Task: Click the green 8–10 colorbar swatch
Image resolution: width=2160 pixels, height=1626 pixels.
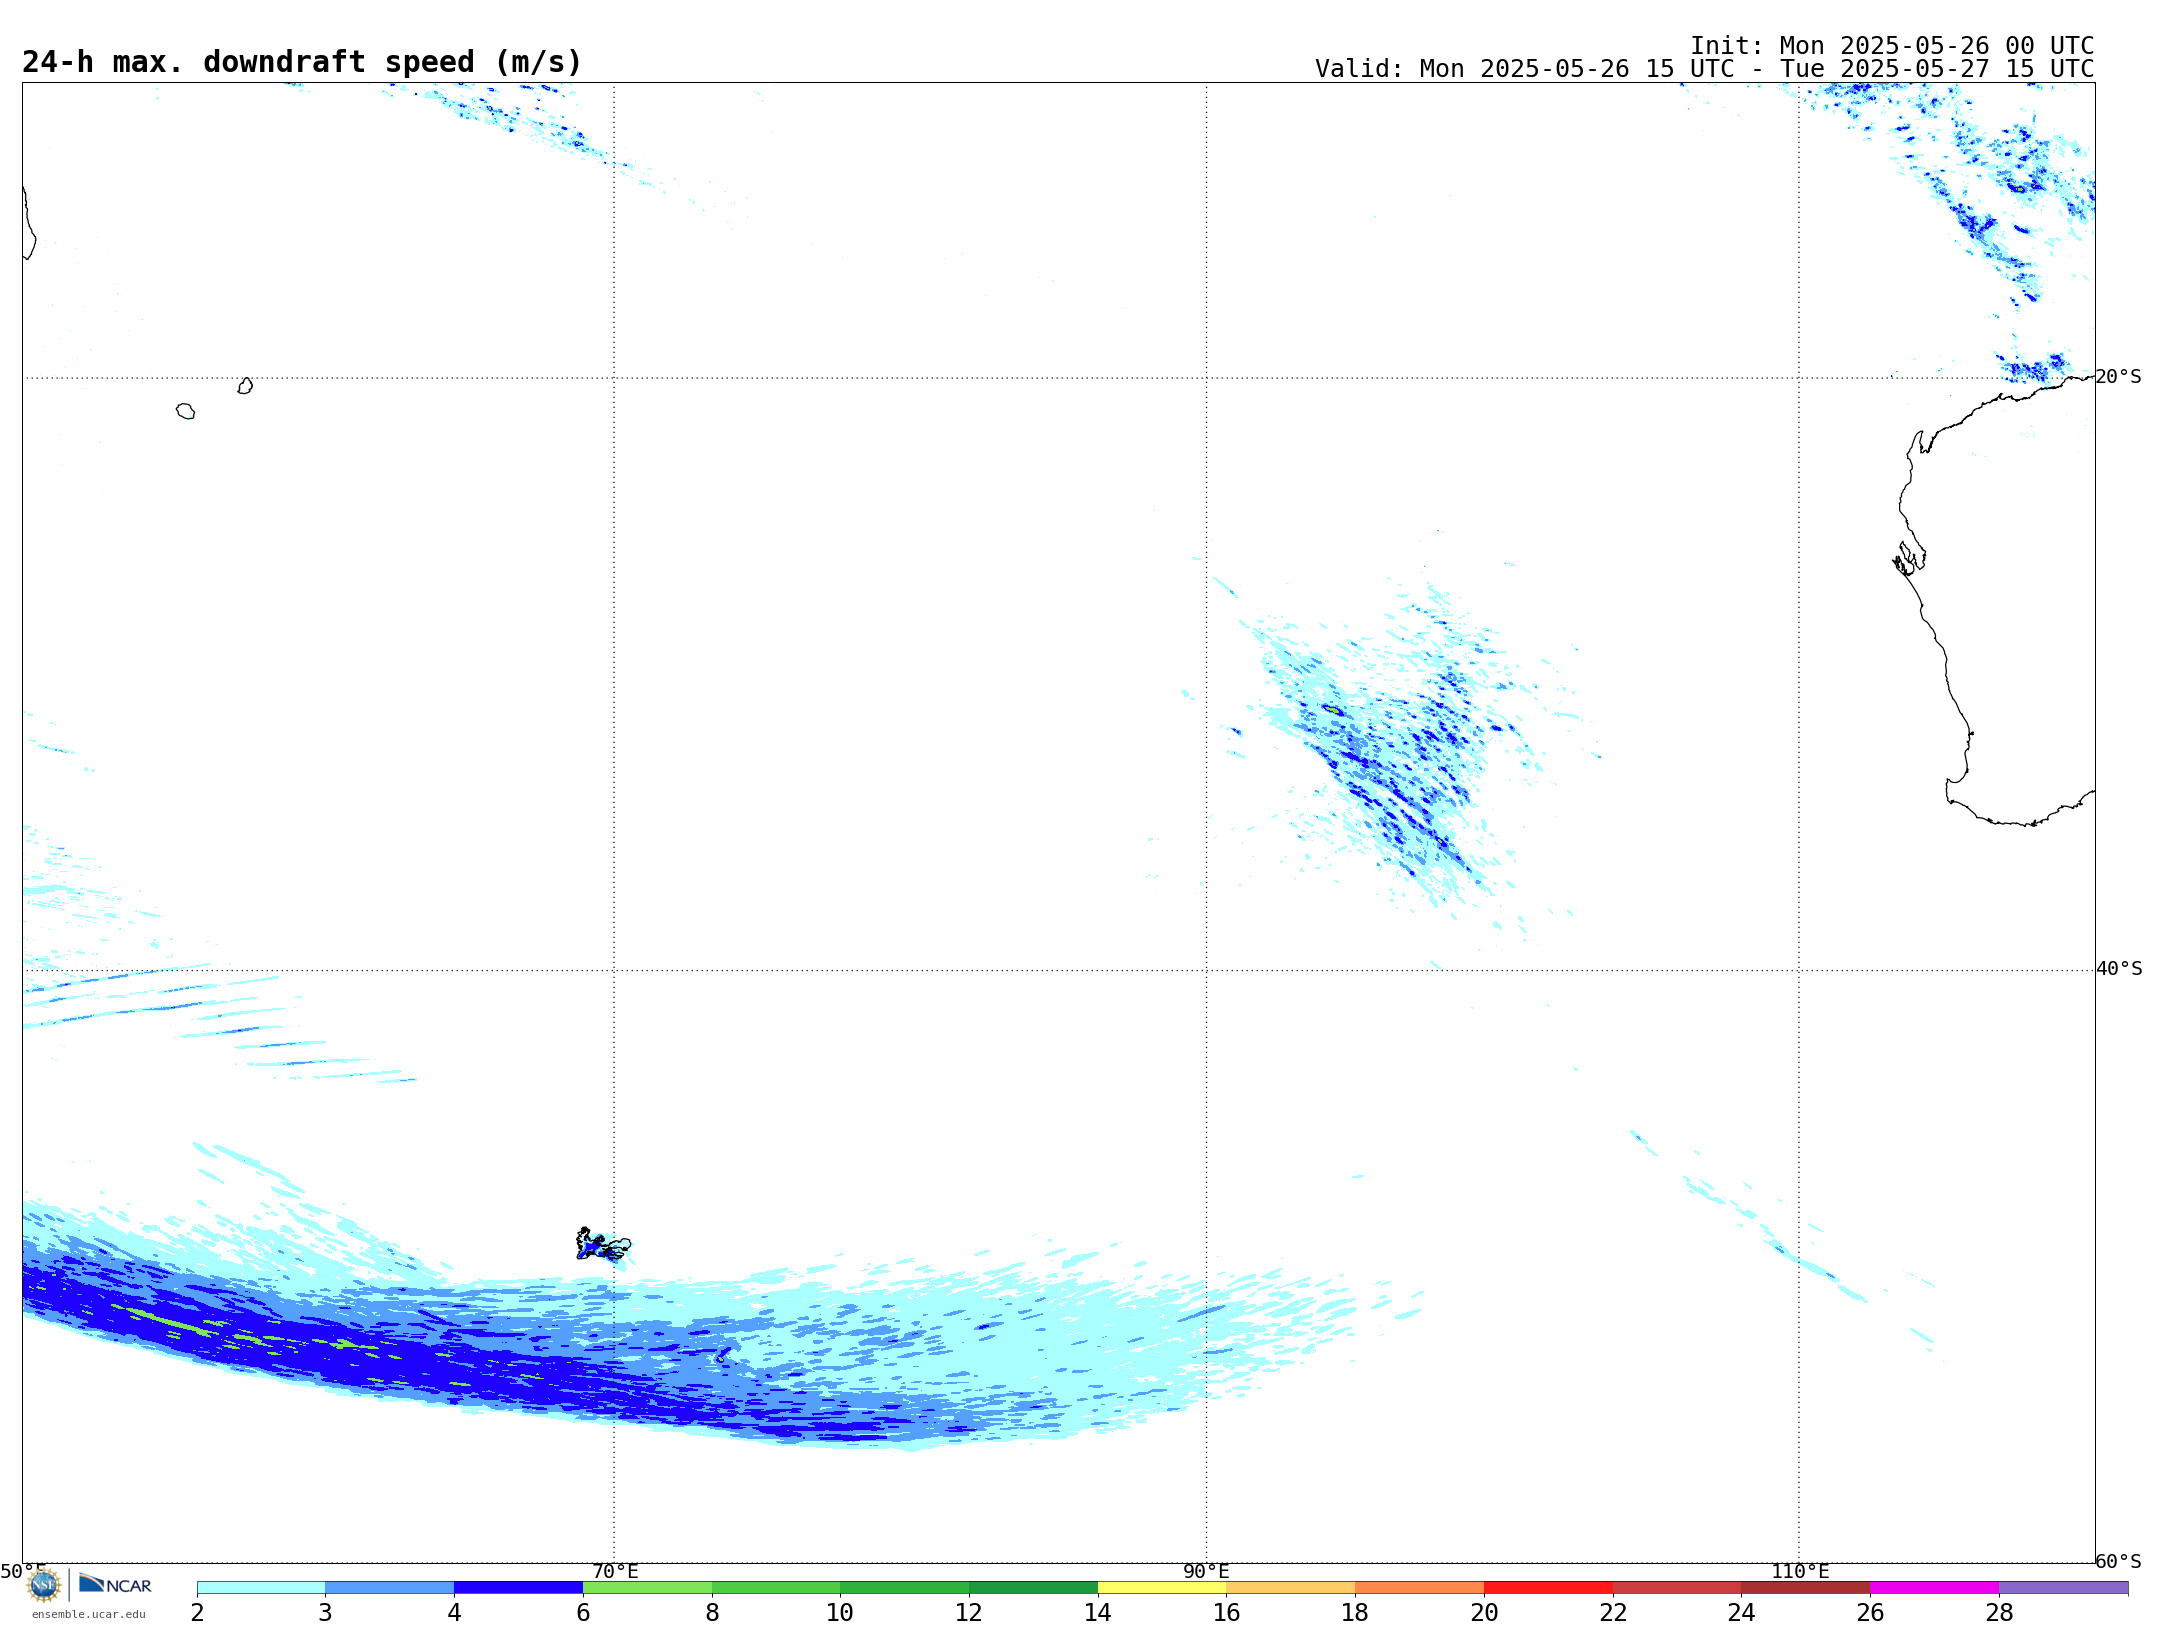Action: click(x=776, y=1588)
